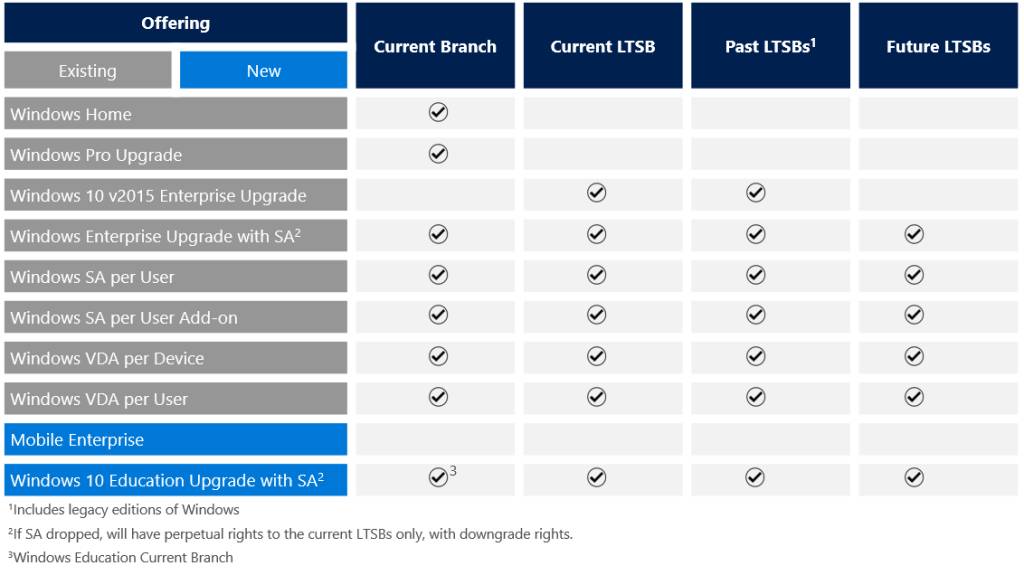
Task: Select the Windows Home row label
Action: [x=176, y=114]
